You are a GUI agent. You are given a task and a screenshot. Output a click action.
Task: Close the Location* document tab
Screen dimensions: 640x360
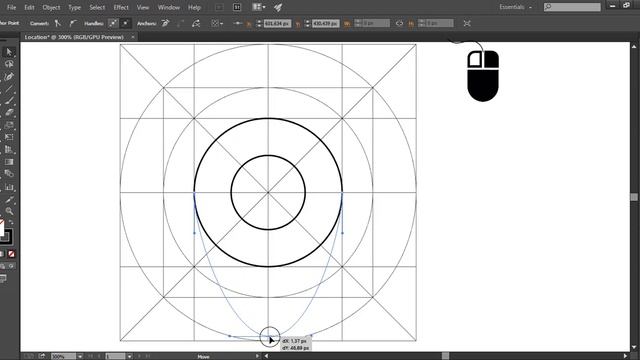(133, 37)
